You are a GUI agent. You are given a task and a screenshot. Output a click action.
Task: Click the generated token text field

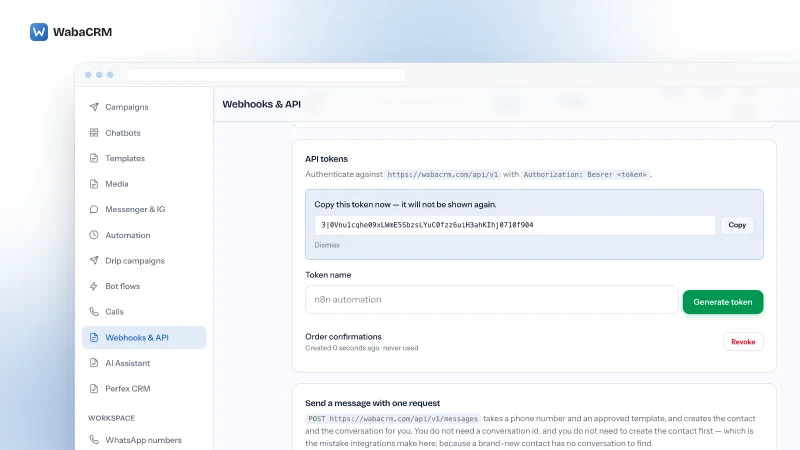click(515, 225)
